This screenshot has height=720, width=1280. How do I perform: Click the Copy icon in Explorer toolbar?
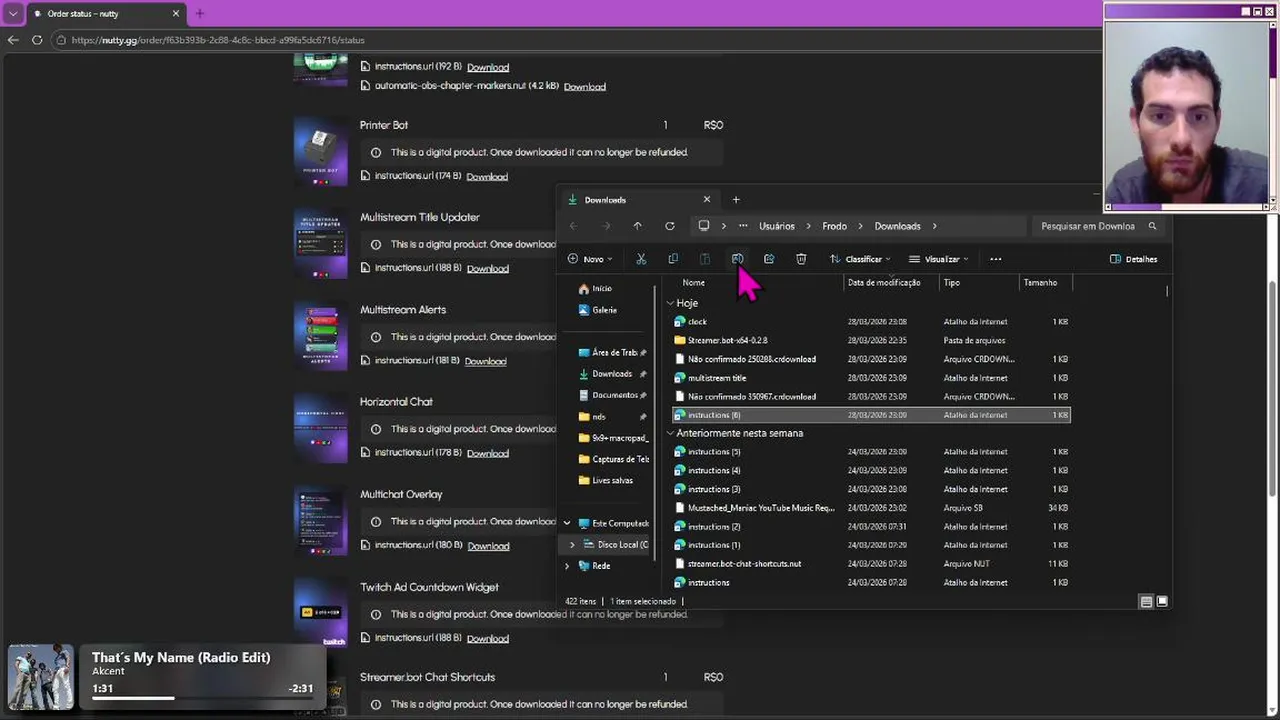[673, 259]
